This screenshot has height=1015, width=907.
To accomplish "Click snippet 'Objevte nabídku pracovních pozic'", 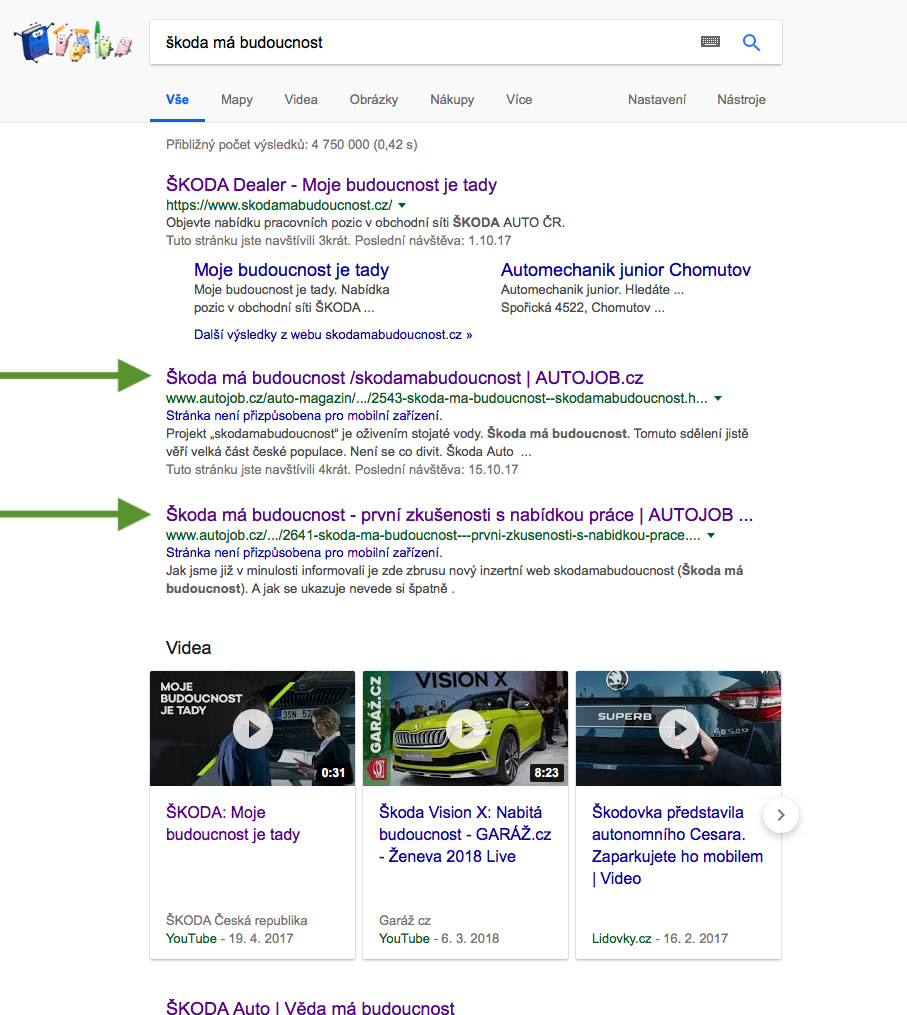I will 365,223.
